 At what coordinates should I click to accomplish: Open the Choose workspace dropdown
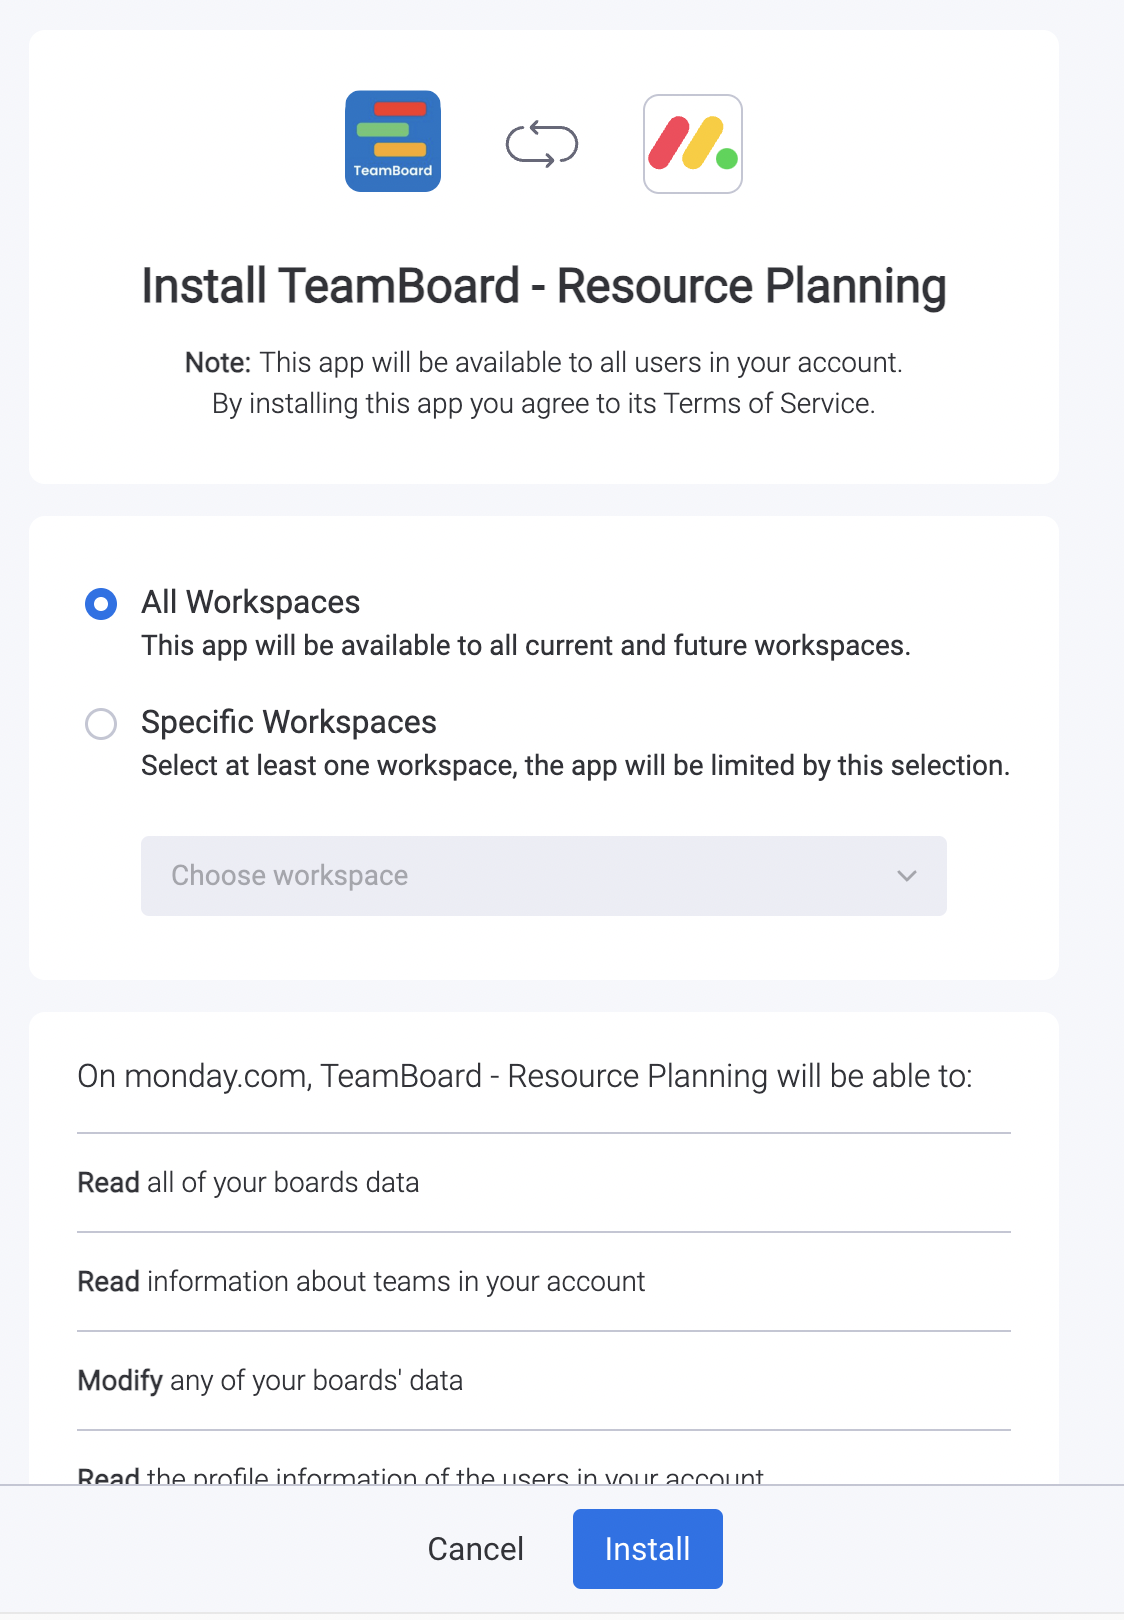pyautogui.click(x=544, y=876)
